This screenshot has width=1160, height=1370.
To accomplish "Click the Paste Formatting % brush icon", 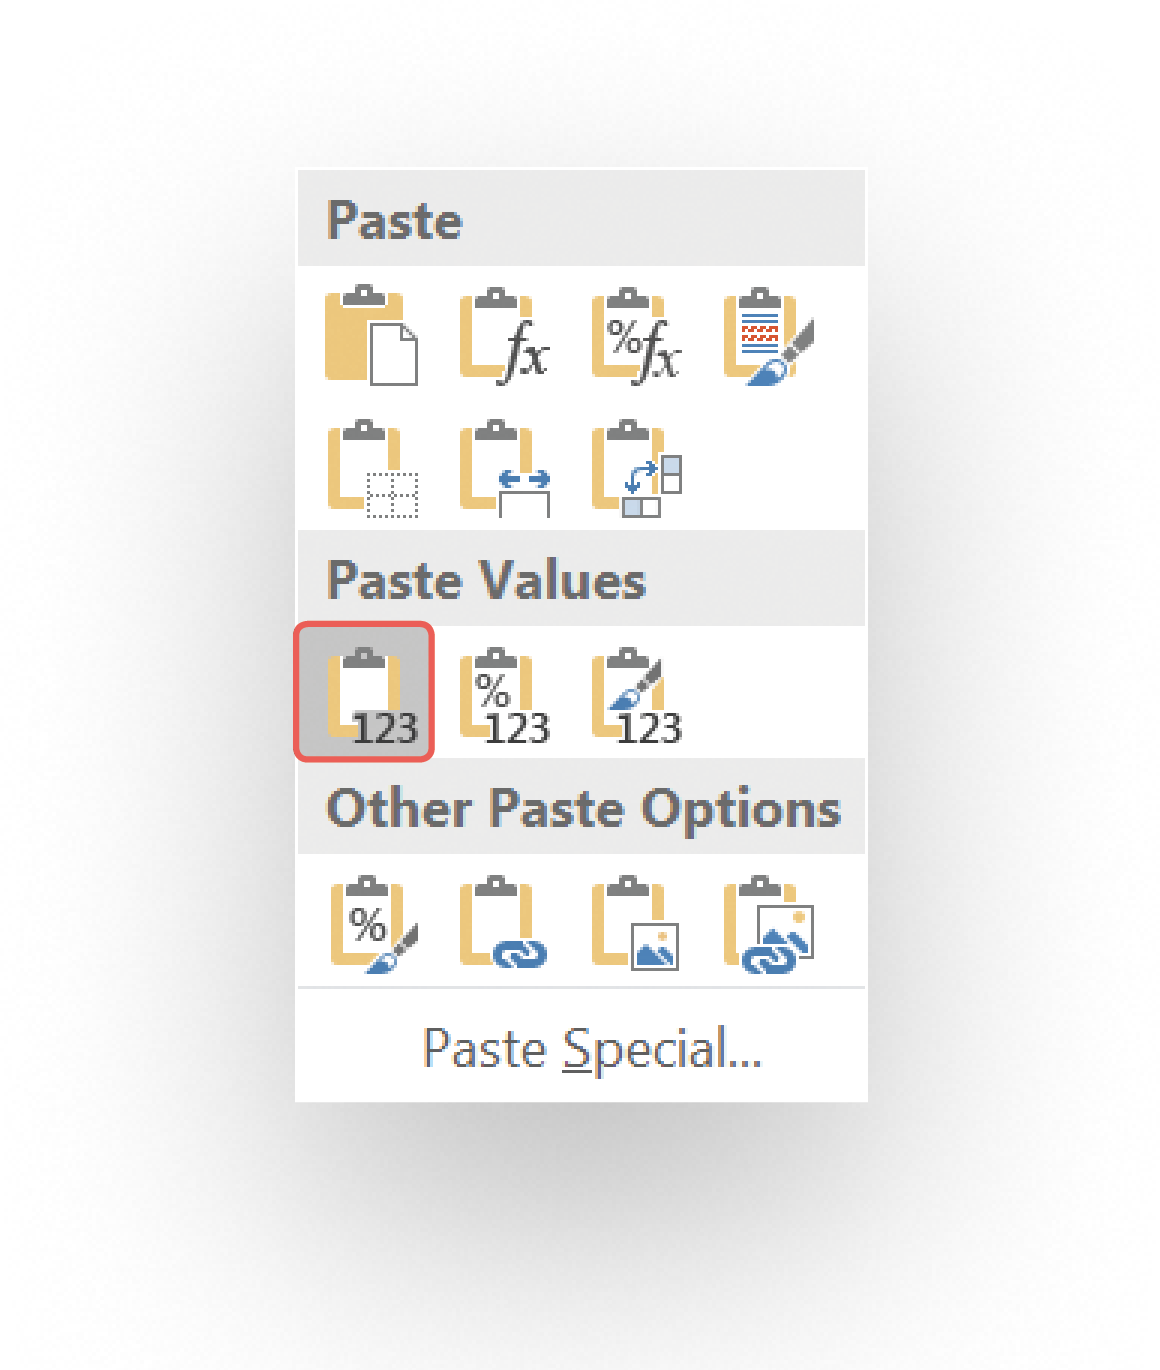I will click(372, 924).
